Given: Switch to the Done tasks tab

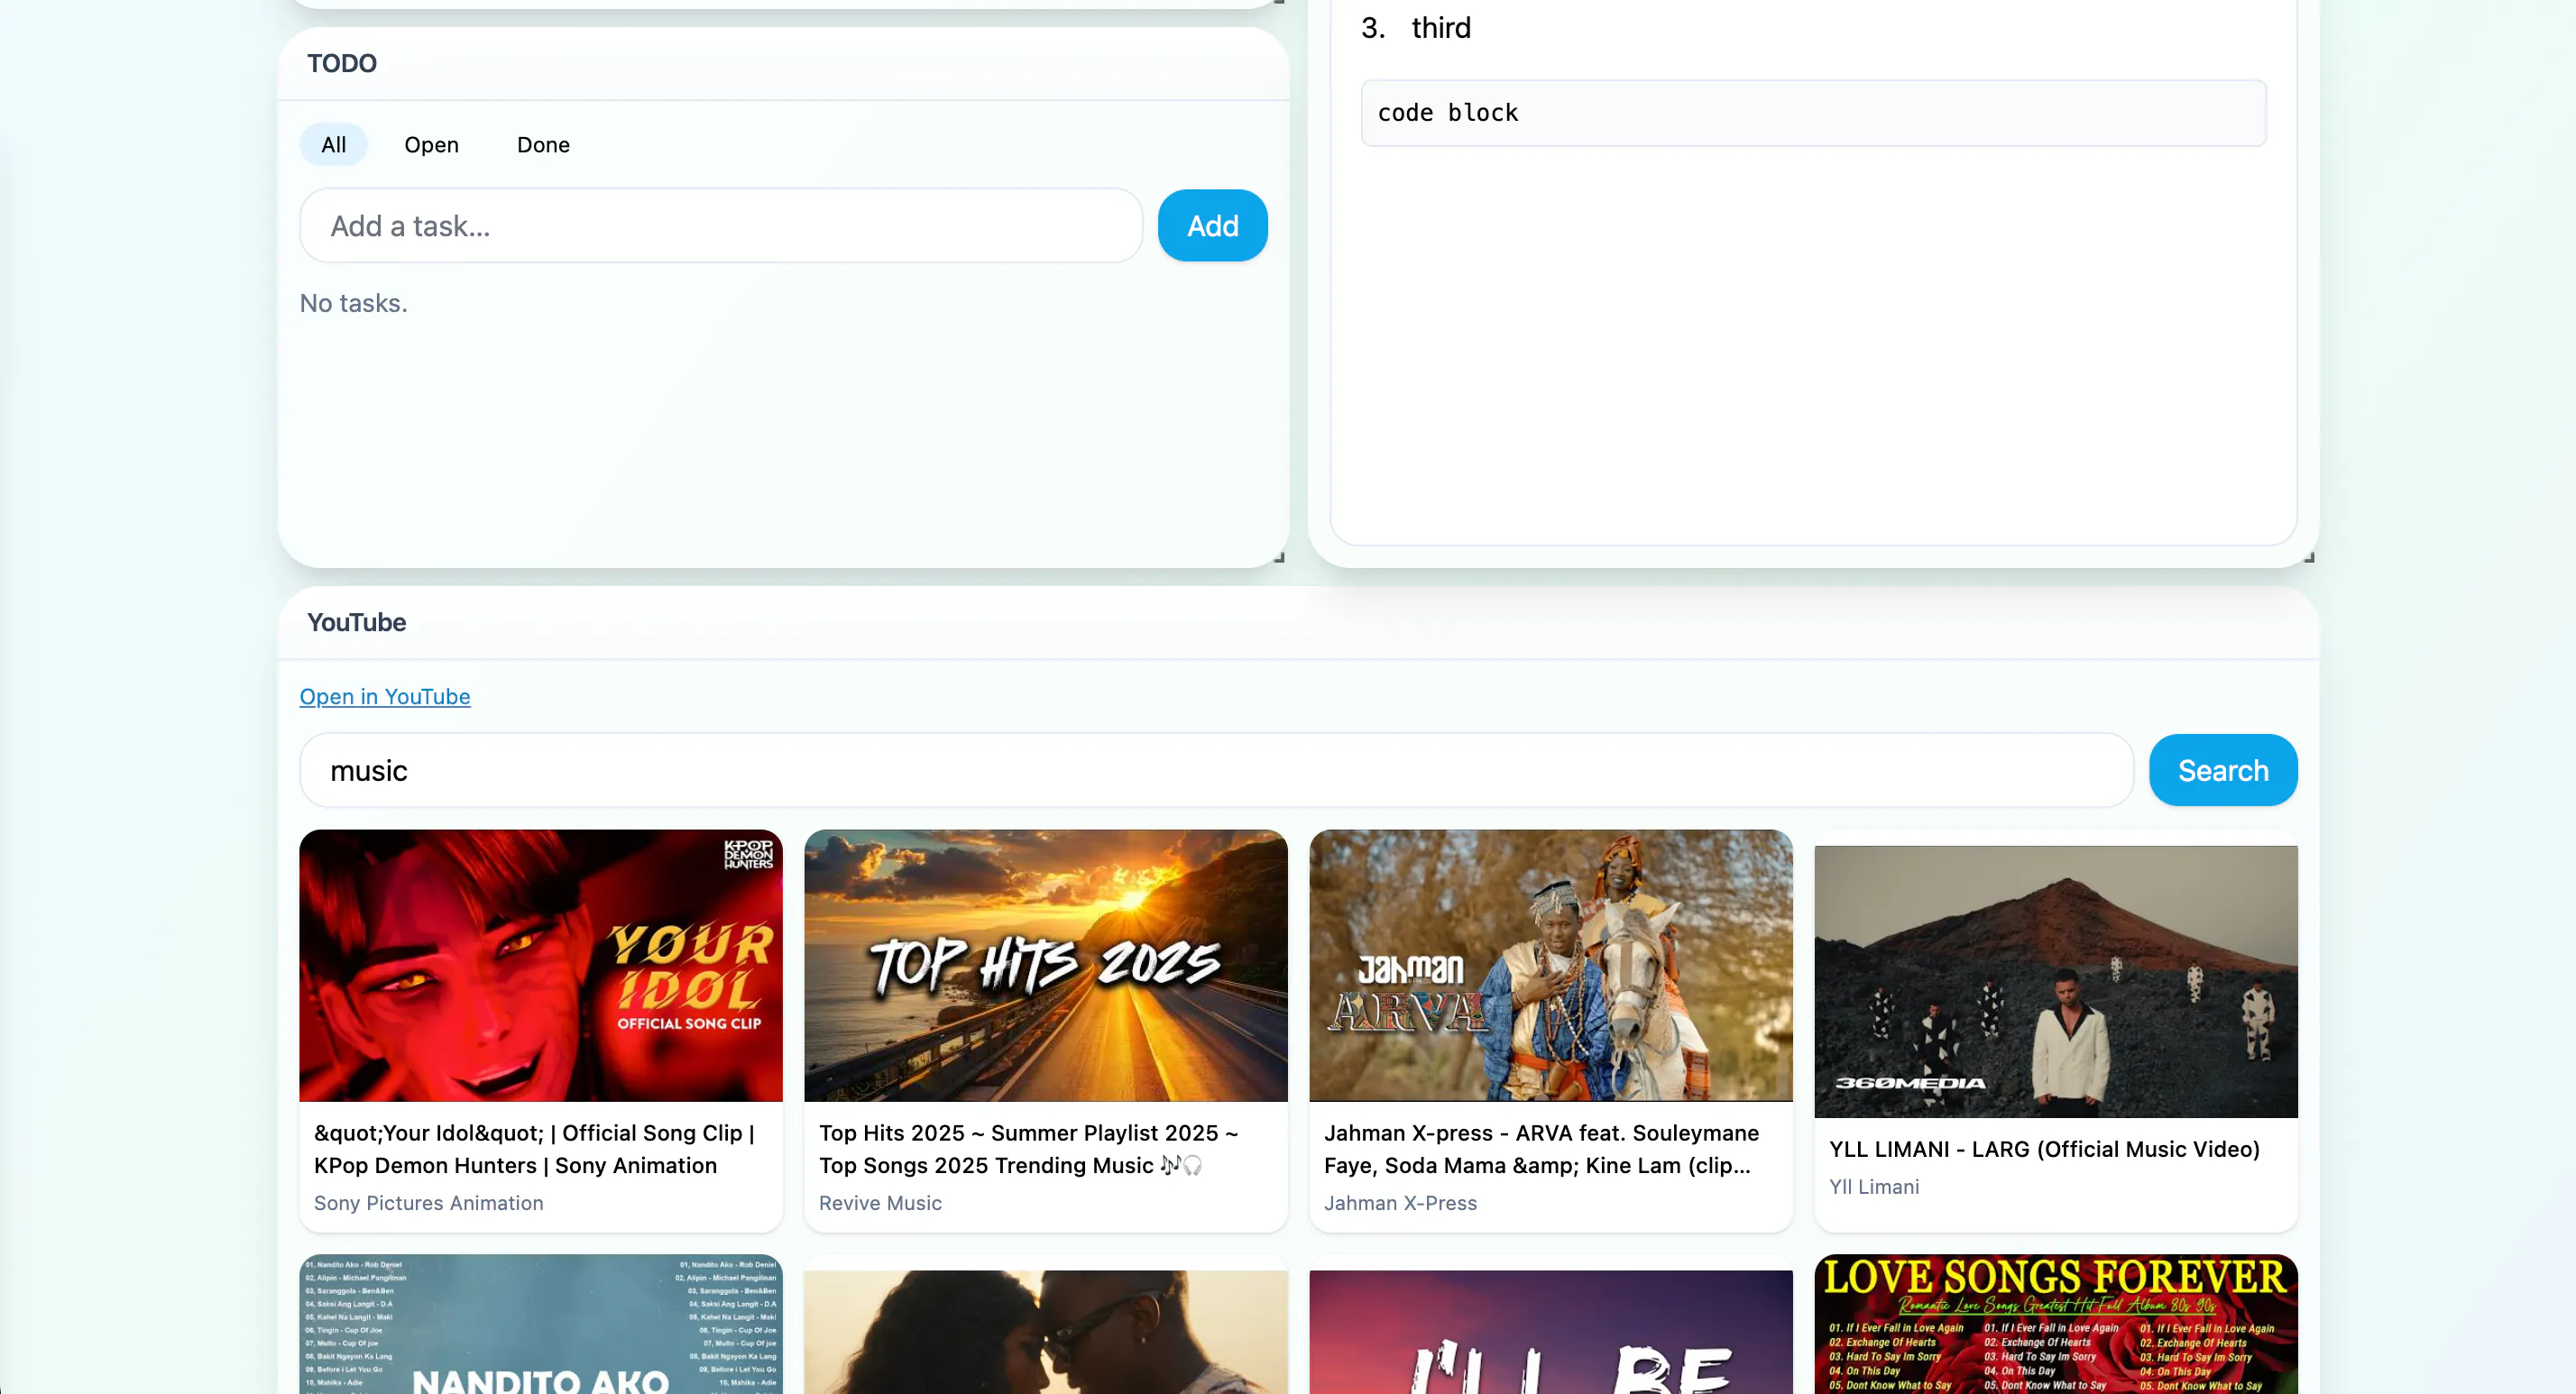Looking at the screenshot, I should 543,144.
